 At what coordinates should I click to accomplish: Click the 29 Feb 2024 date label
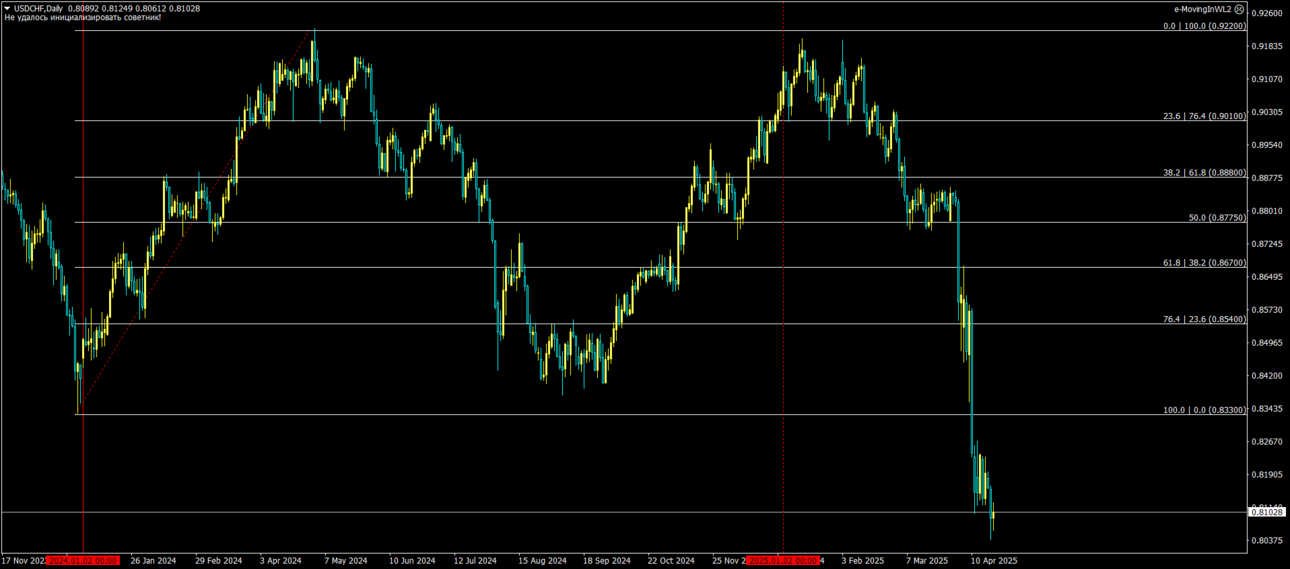pyautogui.click(x=219, y=561)
